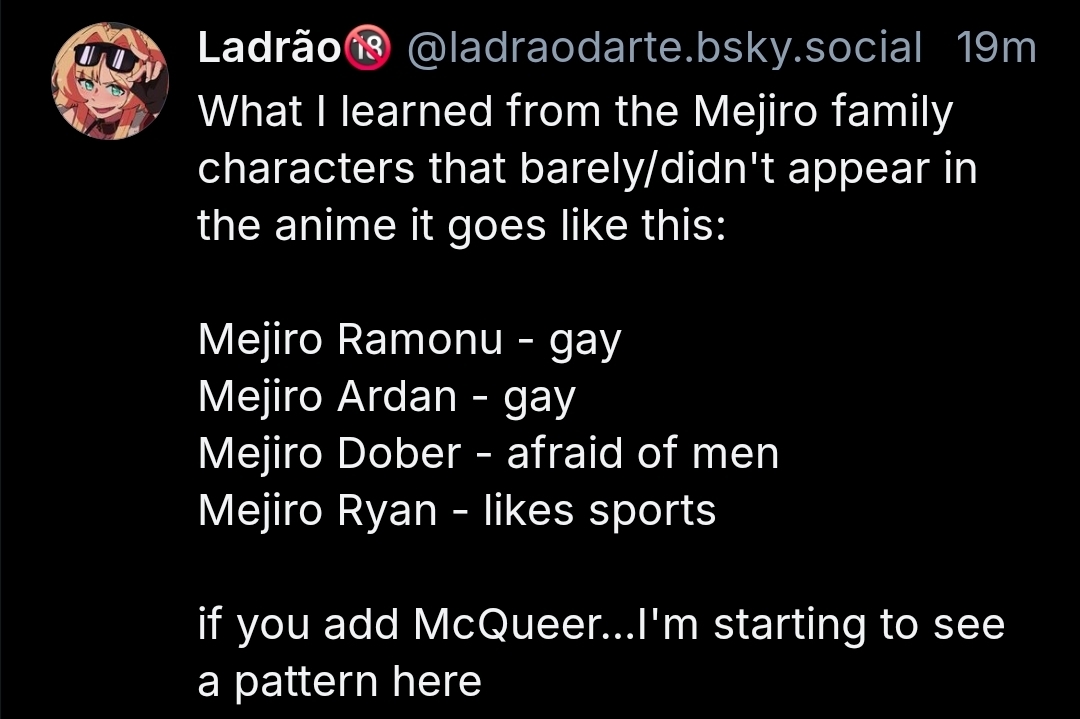Click the display name Ladrão

(x=270, y=47)
